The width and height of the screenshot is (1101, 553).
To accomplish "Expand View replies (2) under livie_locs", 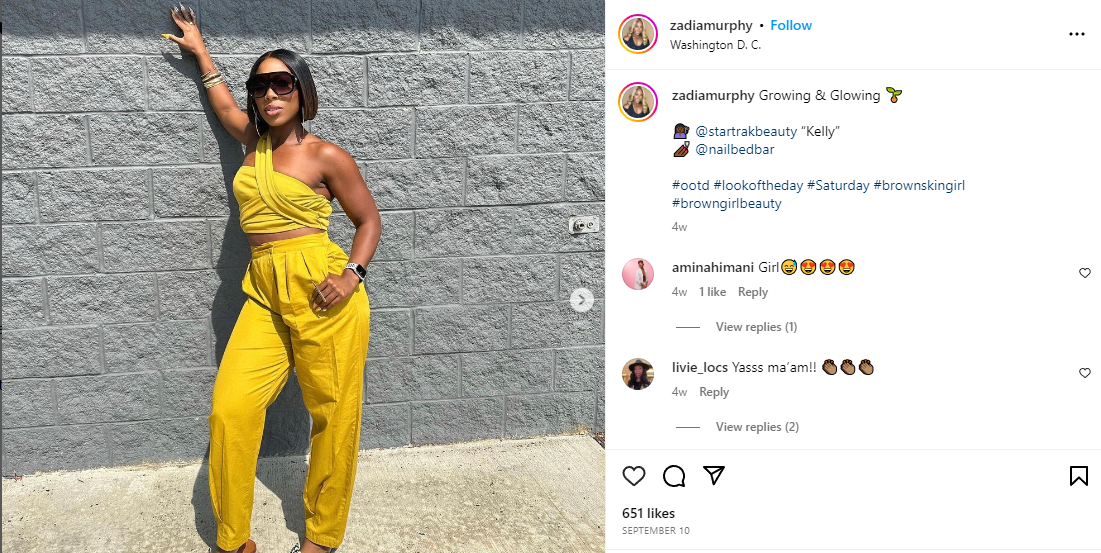I will [x=757, y=426].
